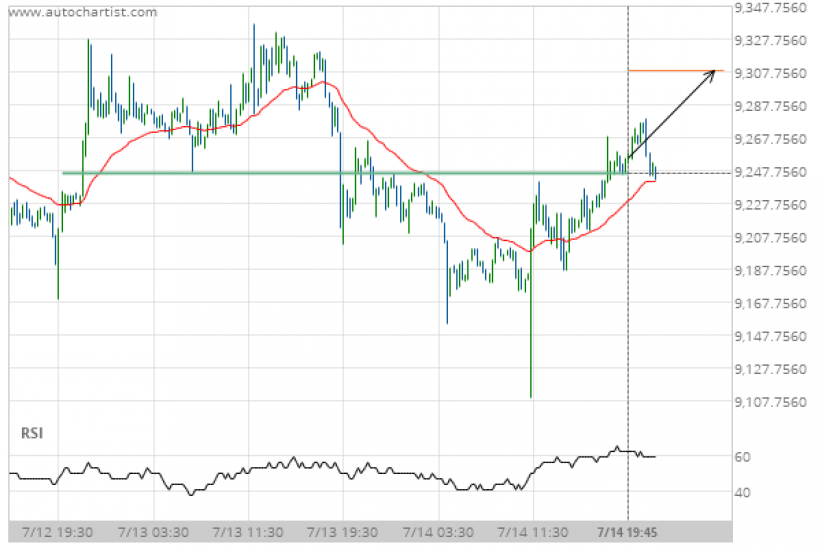Select the 7/12 19:30 time label

(58, 533)
